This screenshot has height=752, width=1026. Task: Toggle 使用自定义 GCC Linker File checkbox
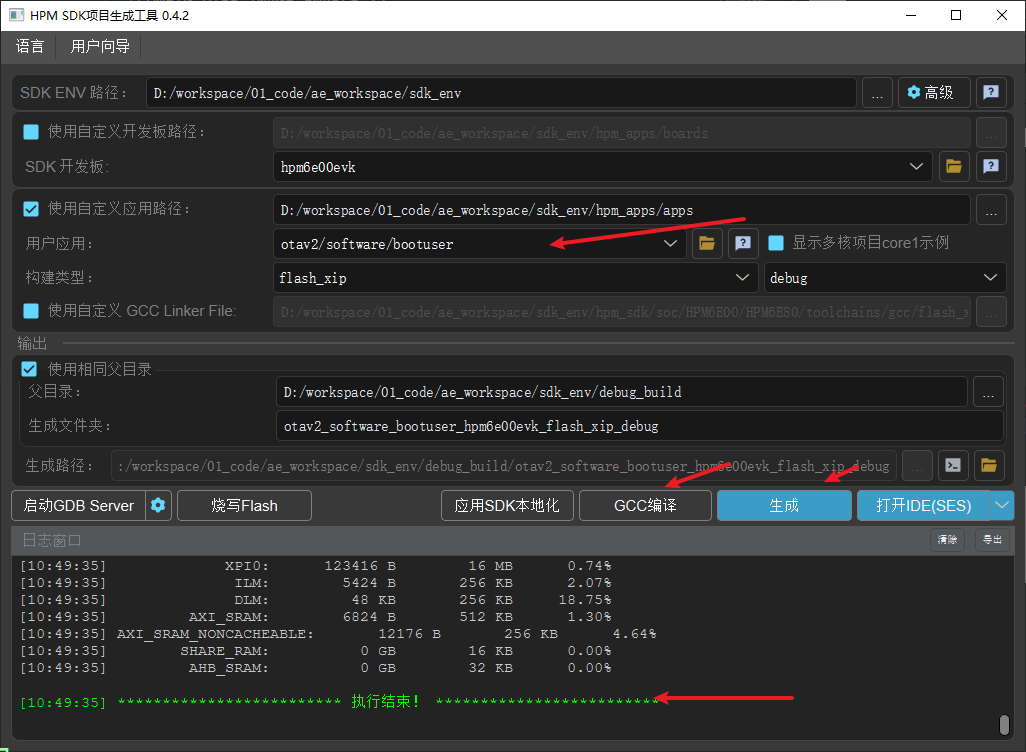tap(31, 311)
